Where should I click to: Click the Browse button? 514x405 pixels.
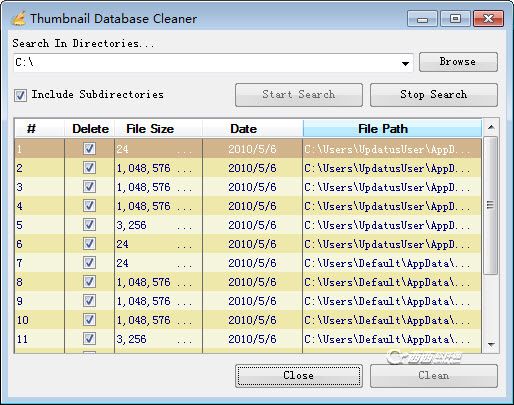(x=458, y=62)
